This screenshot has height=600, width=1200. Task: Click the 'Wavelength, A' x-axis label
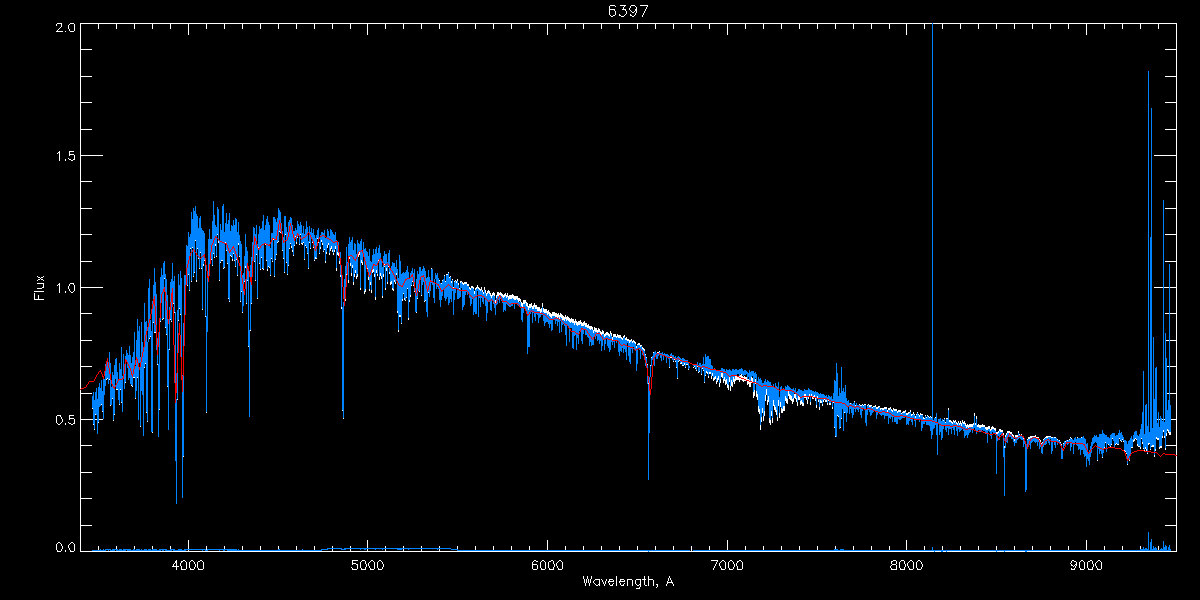coord(627,582)
